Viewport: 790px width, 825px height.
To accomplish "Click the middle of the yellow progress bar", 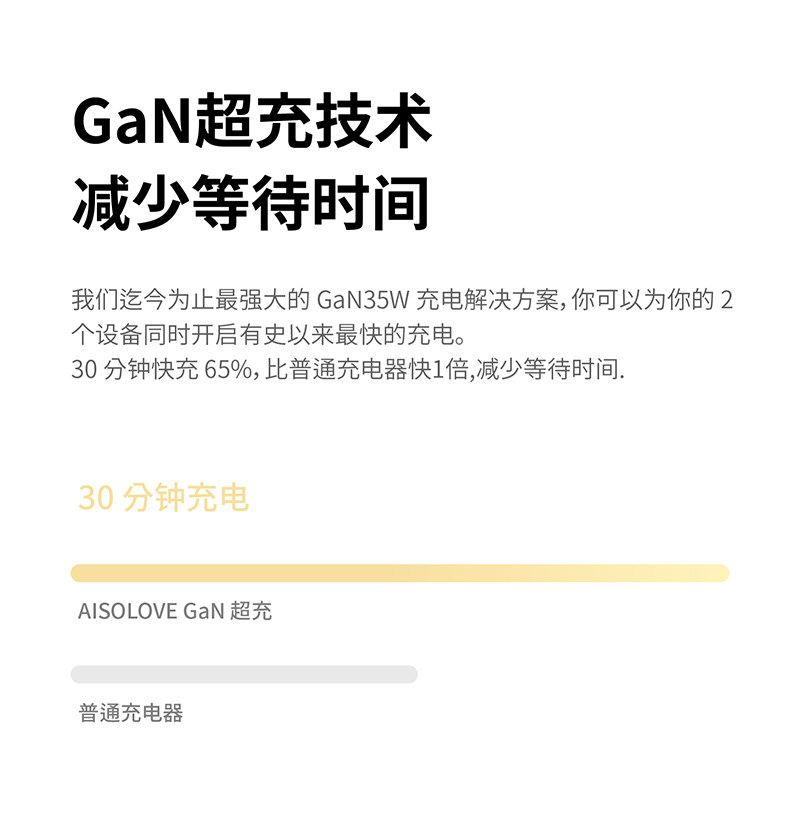I will click(400, 573).
